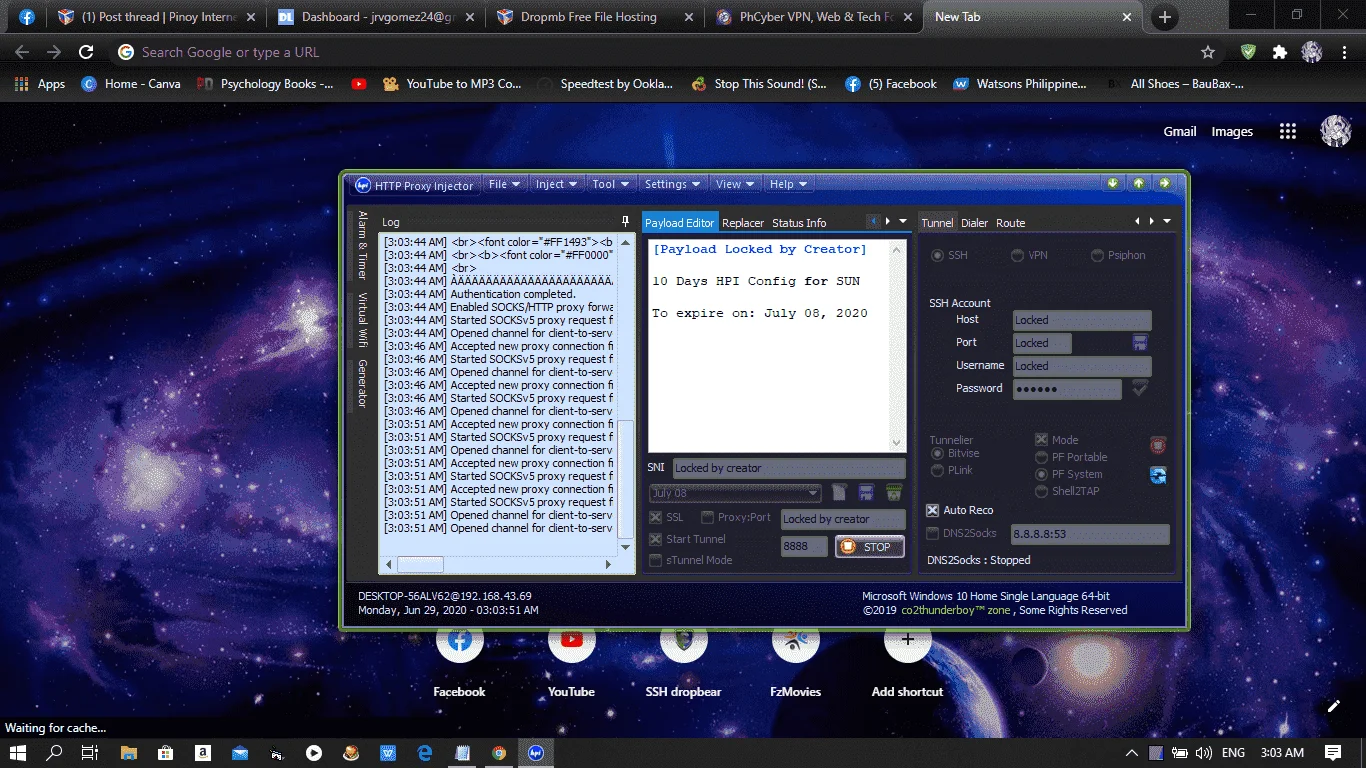Image resolution: width=1366 pixels, height=768 pixels.
Task: Open the tab list dropdown beside Route
Action: coord(1167,221)
